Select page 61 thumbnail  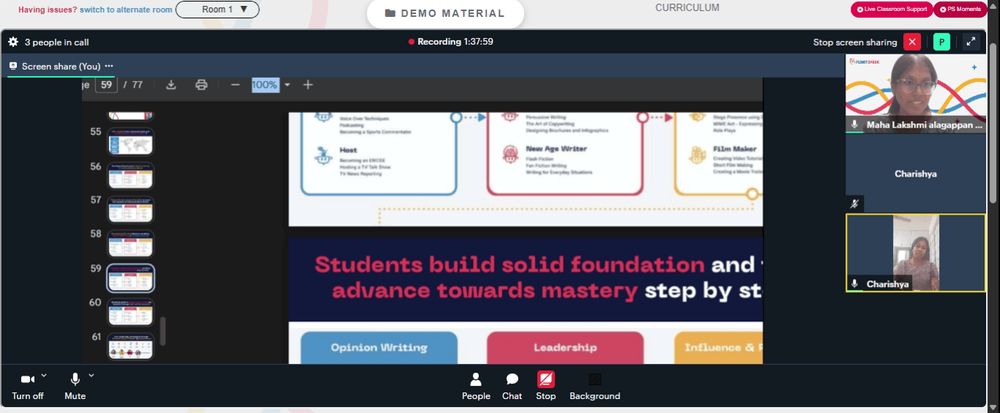[x=131, y=346]
